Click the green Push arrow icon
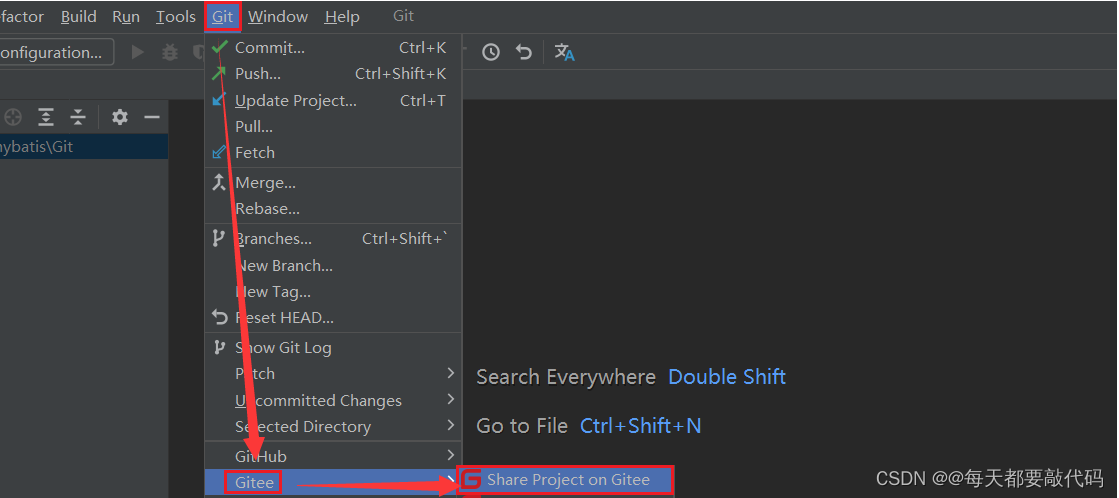 pos(219,73)
